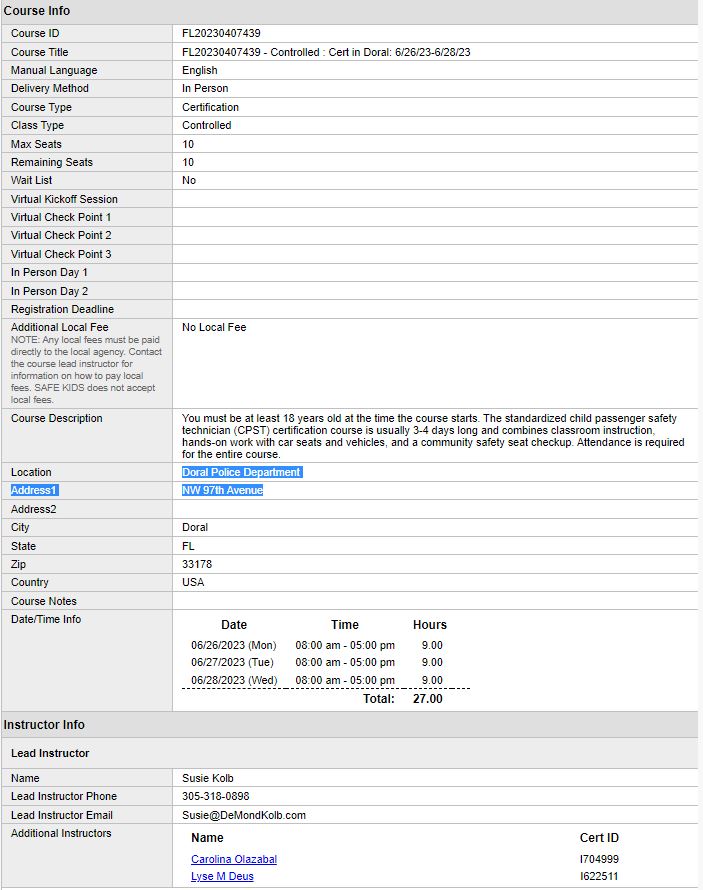Click the Manual Language value English
Viewport: 703px width, 890px height.
(x=200, y=70)
